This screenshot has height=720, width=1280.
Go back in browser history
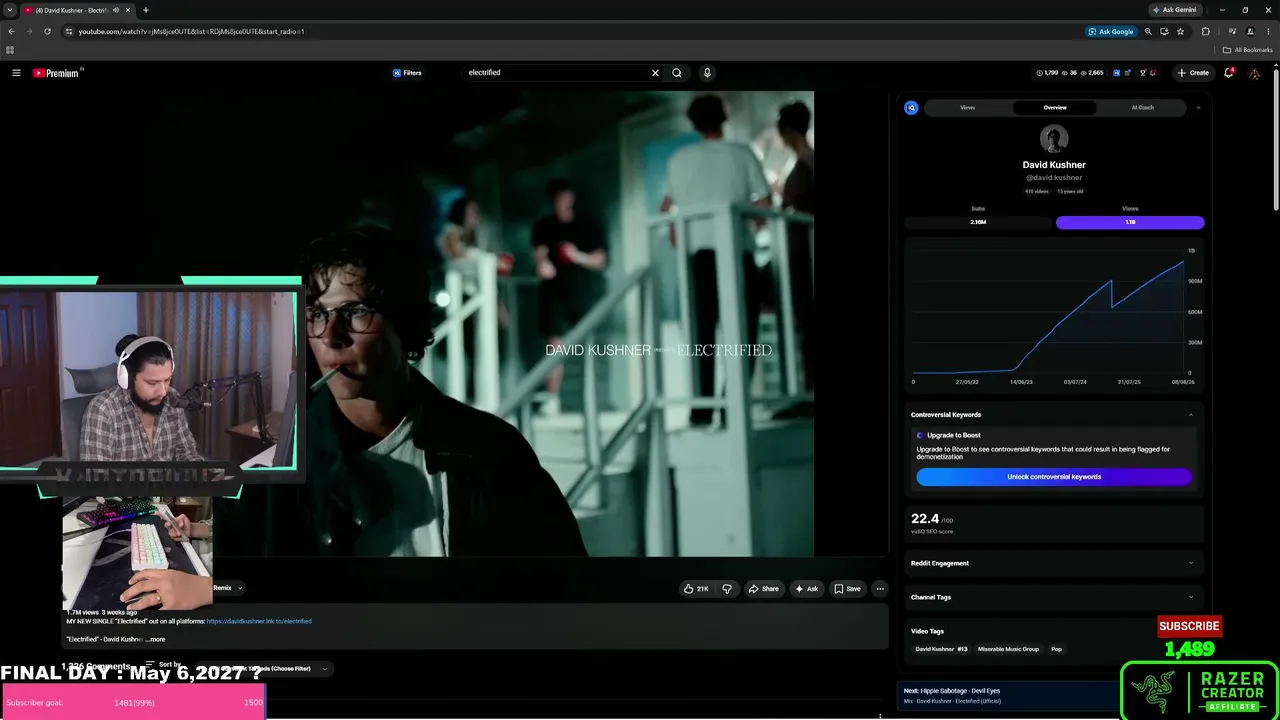click(x=11, y=31)
